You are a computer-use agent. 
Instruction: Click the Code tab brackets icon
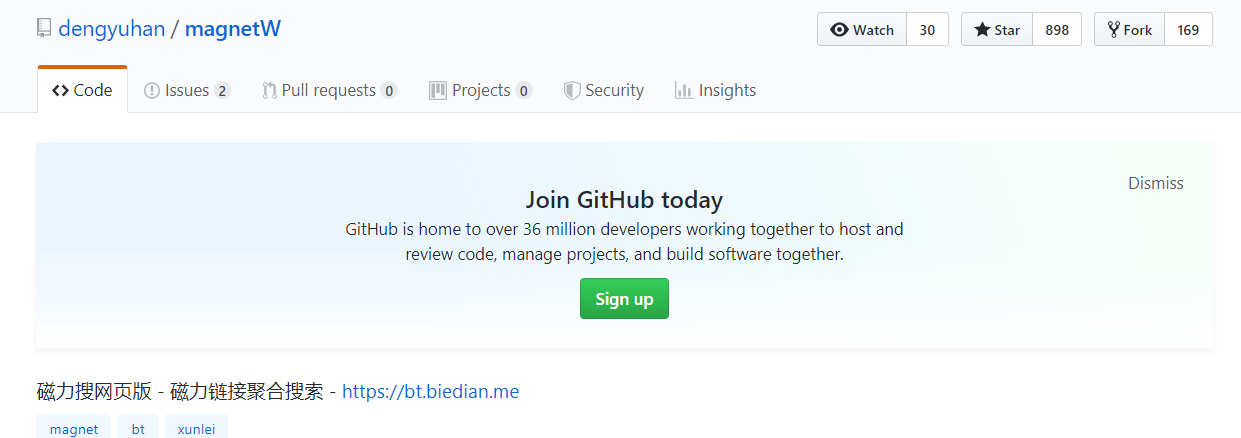point(60,91)
